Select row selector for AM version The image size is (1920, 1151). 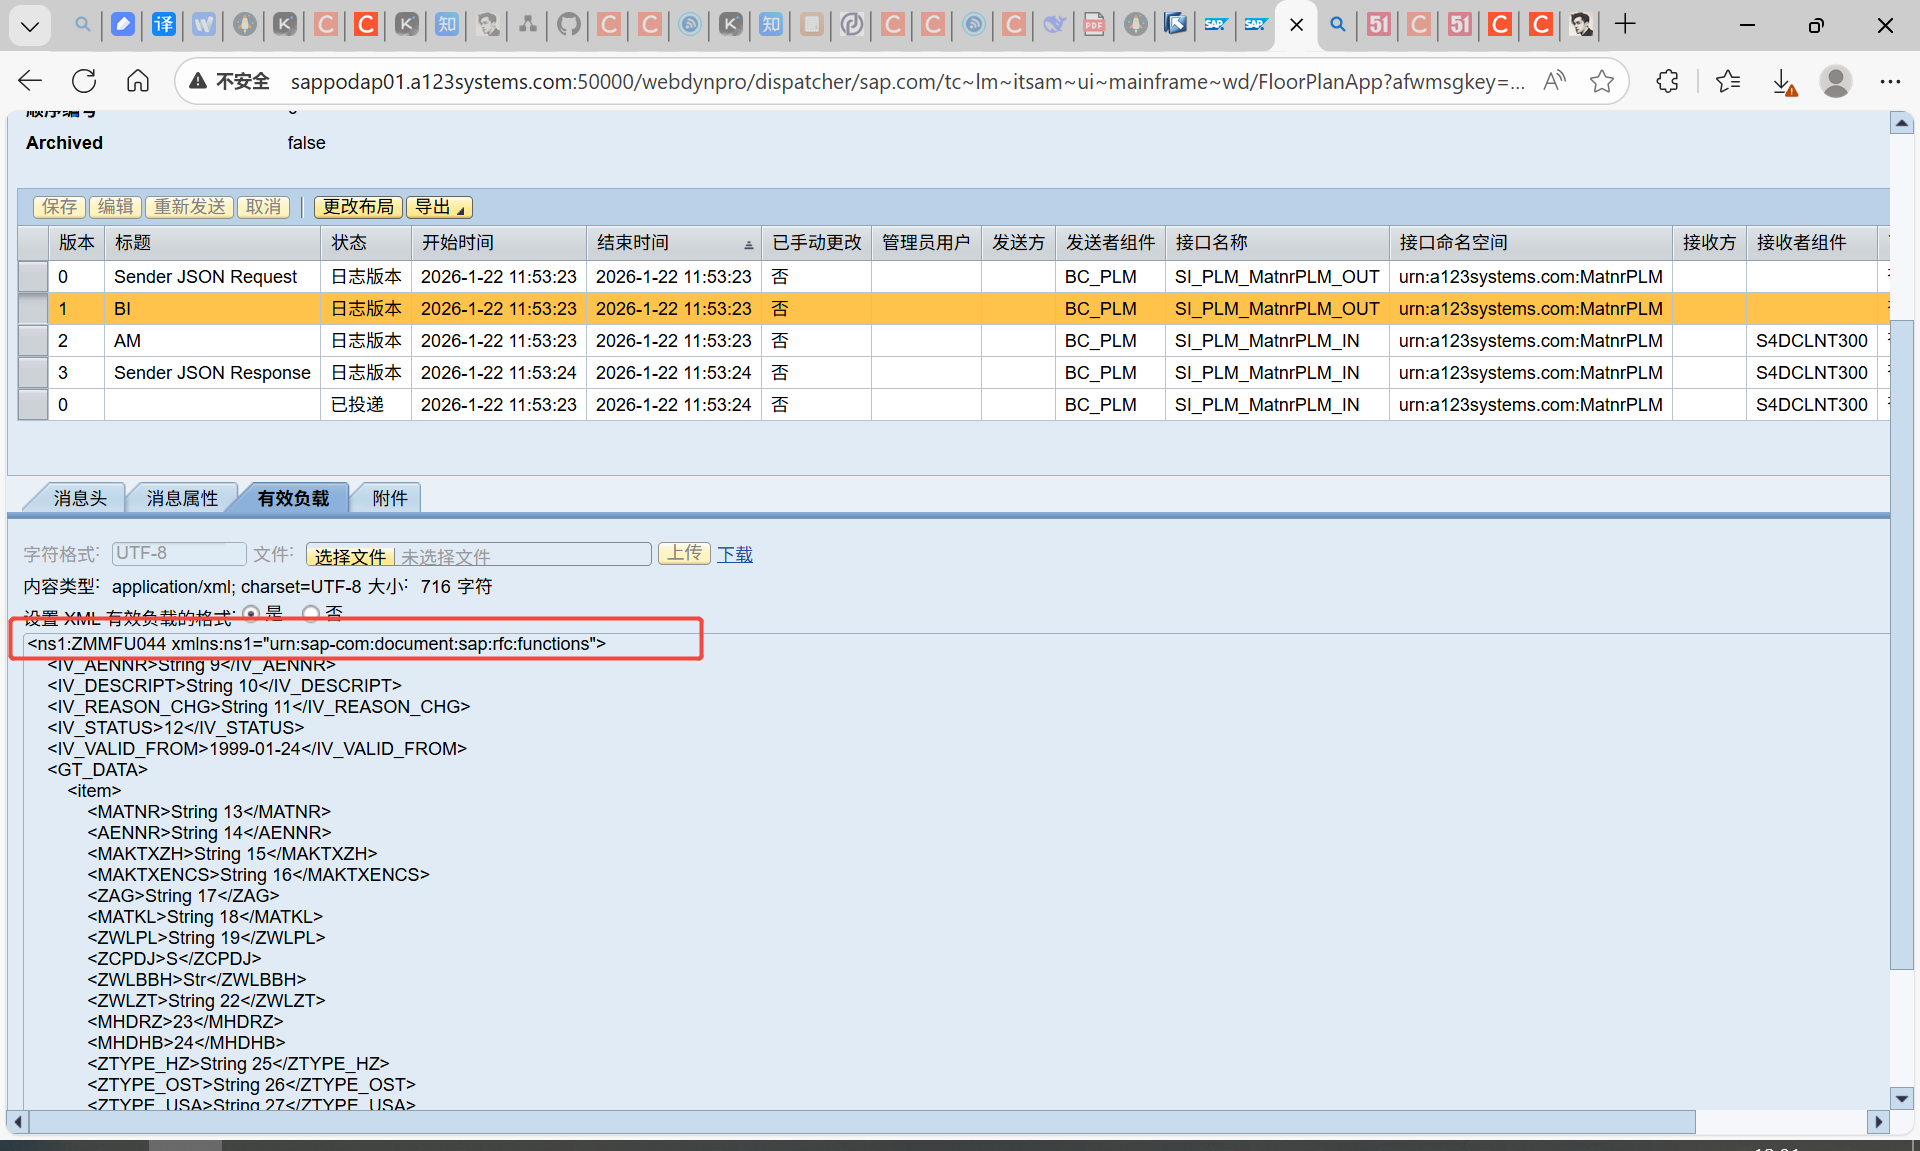[33, 341]
